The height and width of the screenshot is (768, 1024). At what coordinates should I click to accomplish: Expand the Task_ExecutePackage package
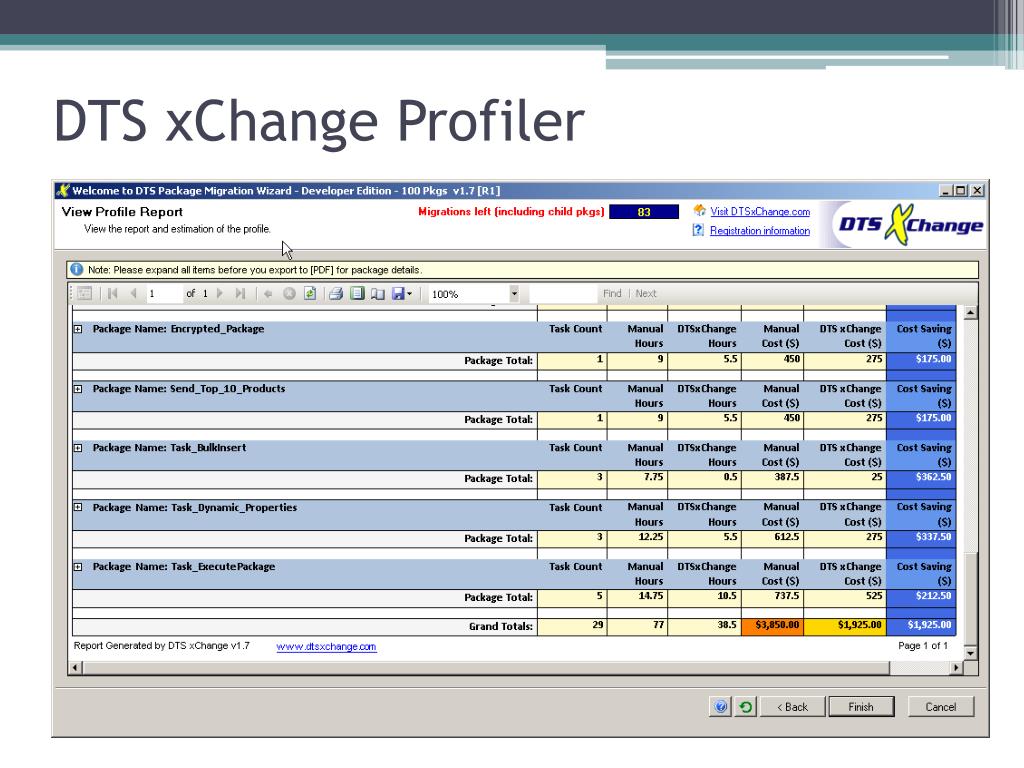[78, 567]
